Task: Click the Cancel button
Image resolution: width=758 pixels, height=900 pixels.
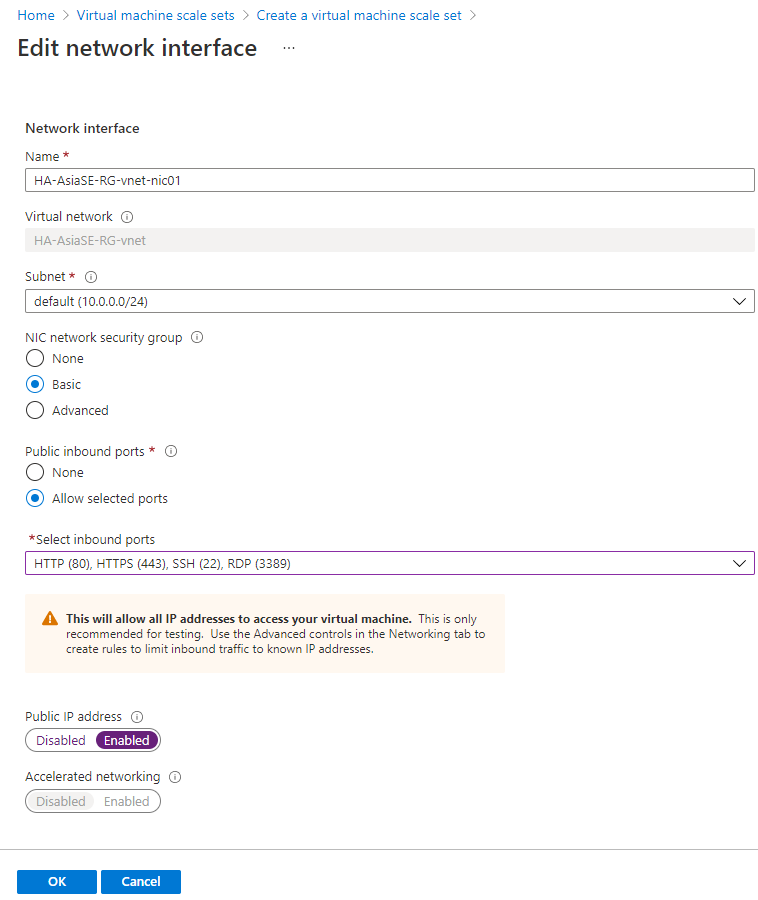Action: pos(141,882)
